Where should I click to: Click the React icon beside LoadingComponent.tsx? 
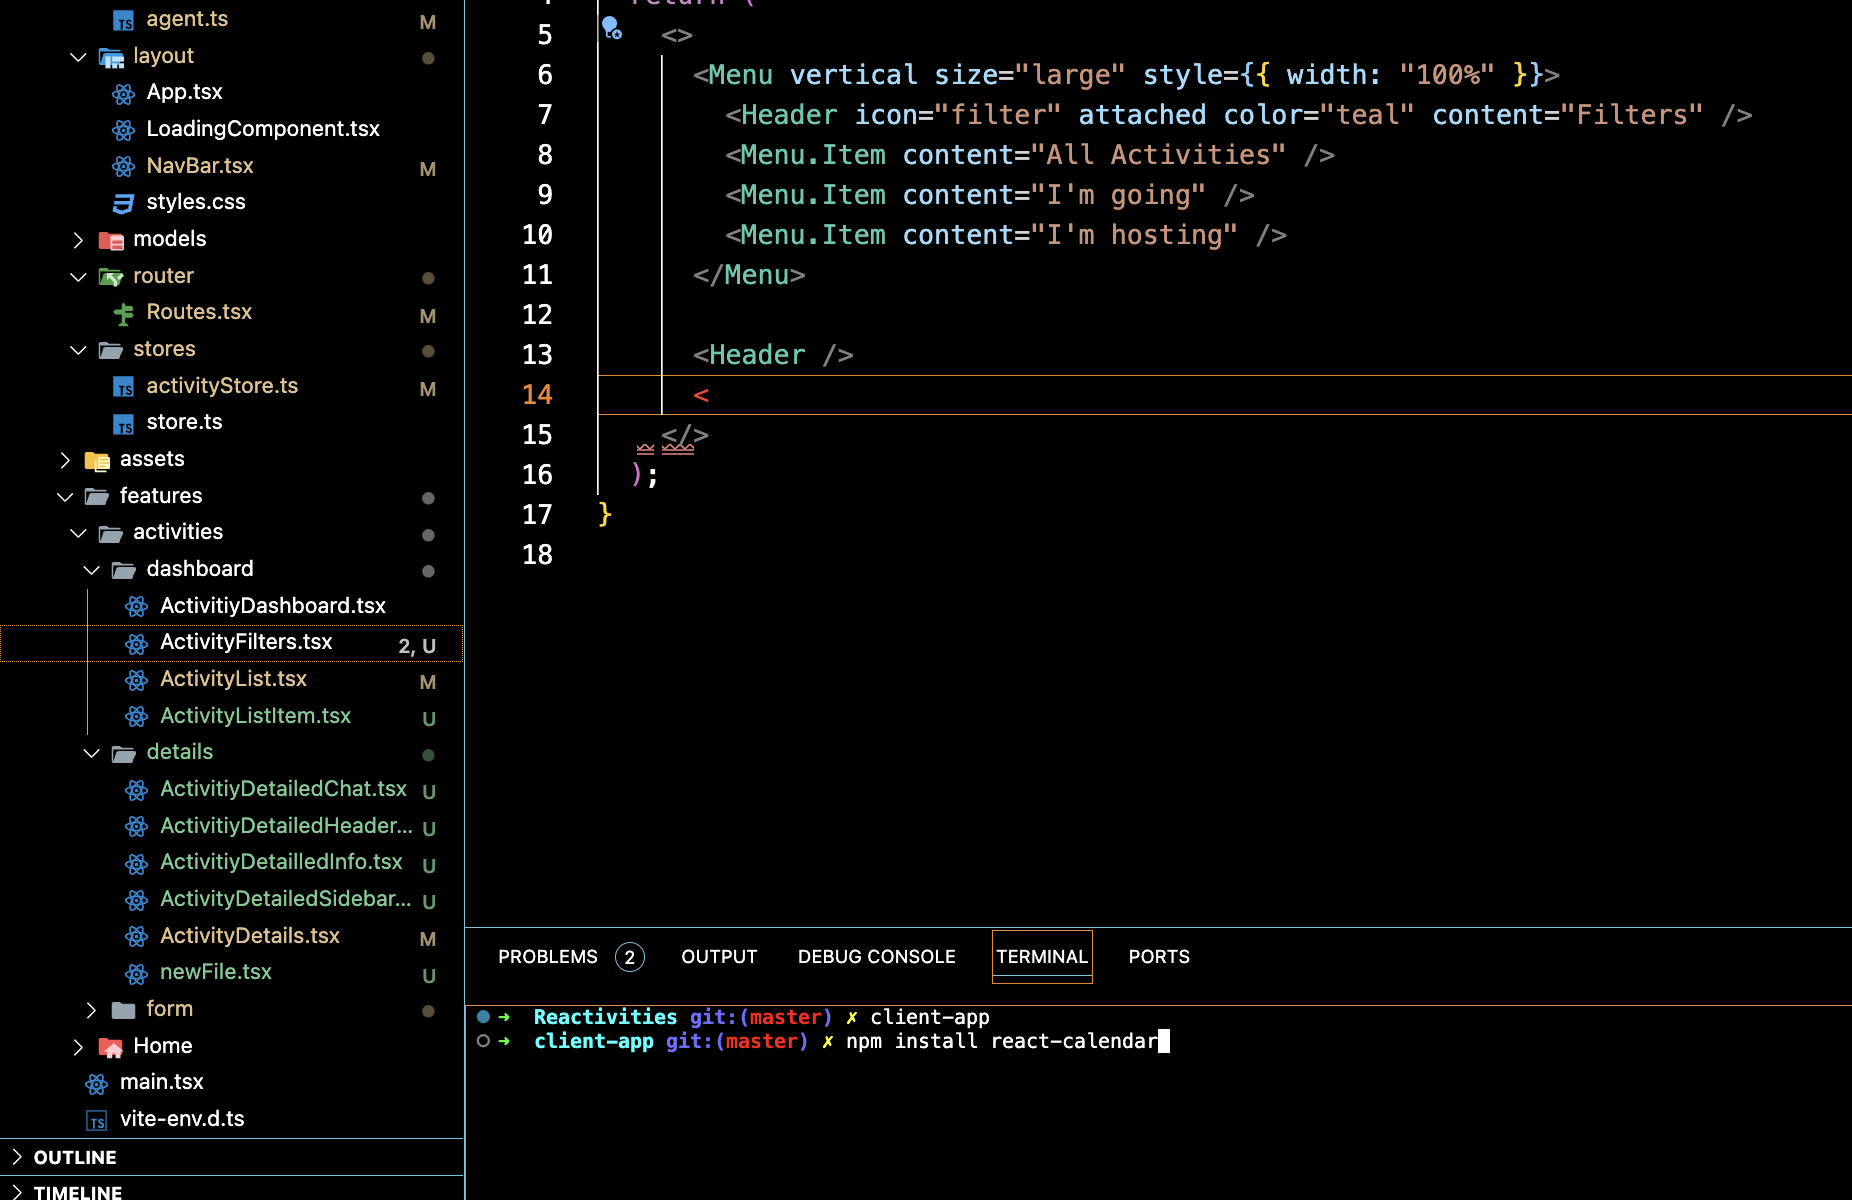[123, 131]
